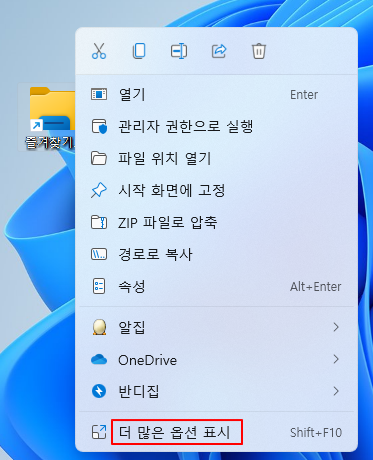373x460 pixels.
Task: Click the shield icon beside 관리자 권한으로 실행
Action: (99, 127)
